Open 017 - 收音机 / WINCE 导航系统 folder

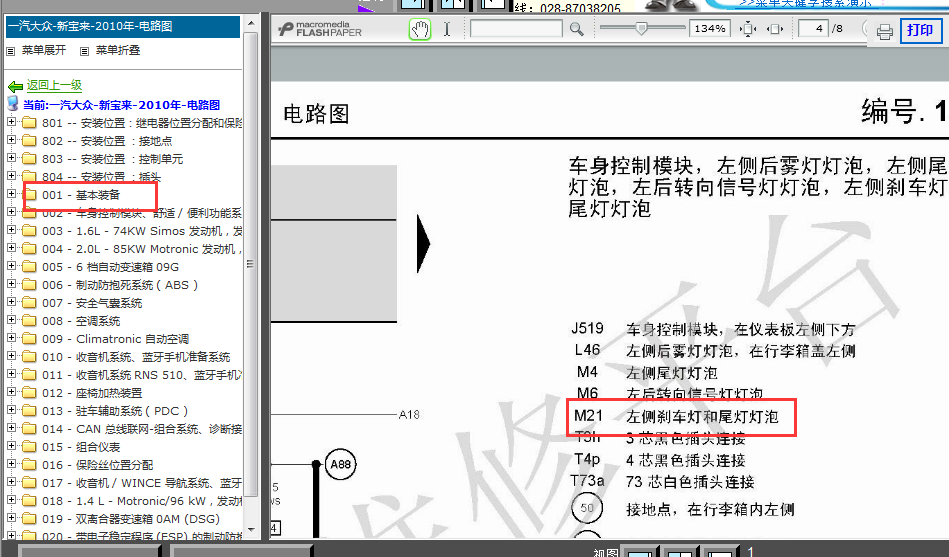[142, 483]
